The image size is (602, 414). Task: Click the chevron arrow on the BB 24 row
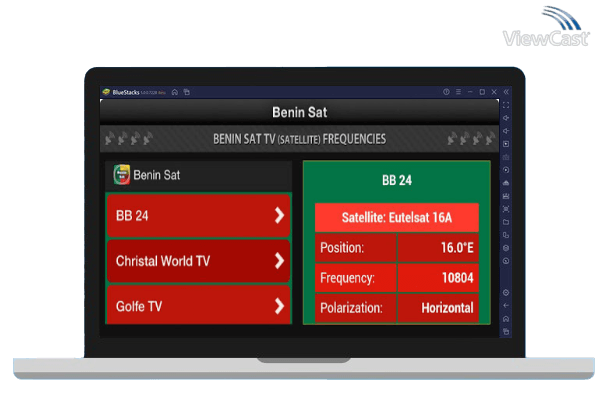click(x=280, y=215)
